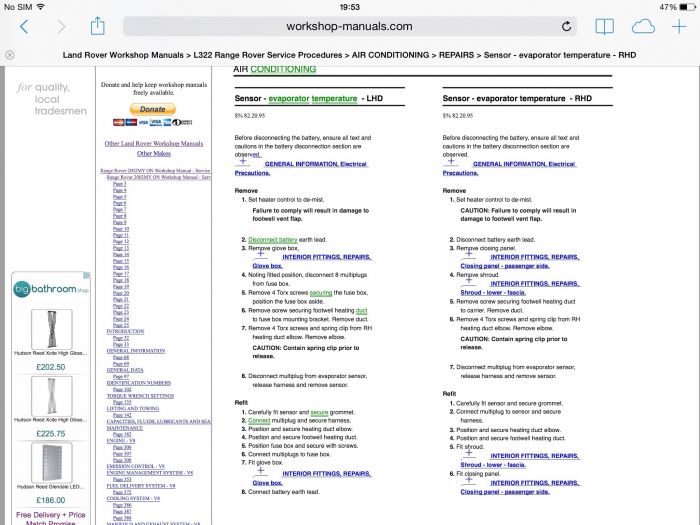Viewport: 700px width, 525px height.
Task: Open the Share sheet icon
Action: (97, 26)
